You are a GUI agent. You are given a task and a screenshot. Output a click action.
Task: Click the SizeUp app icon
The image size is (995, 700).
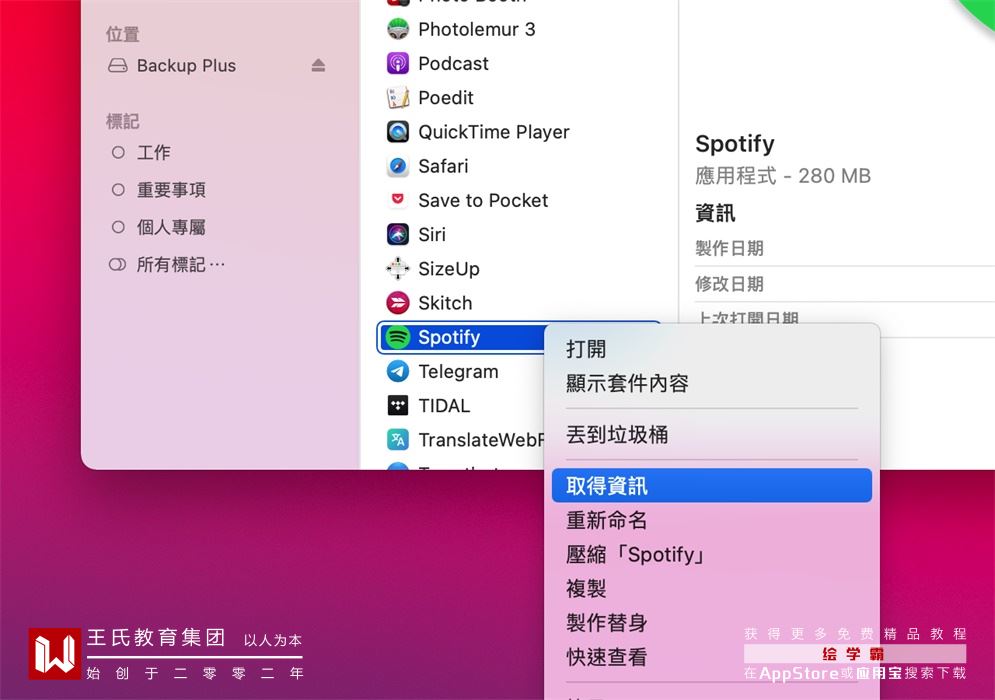pos(398,269)
